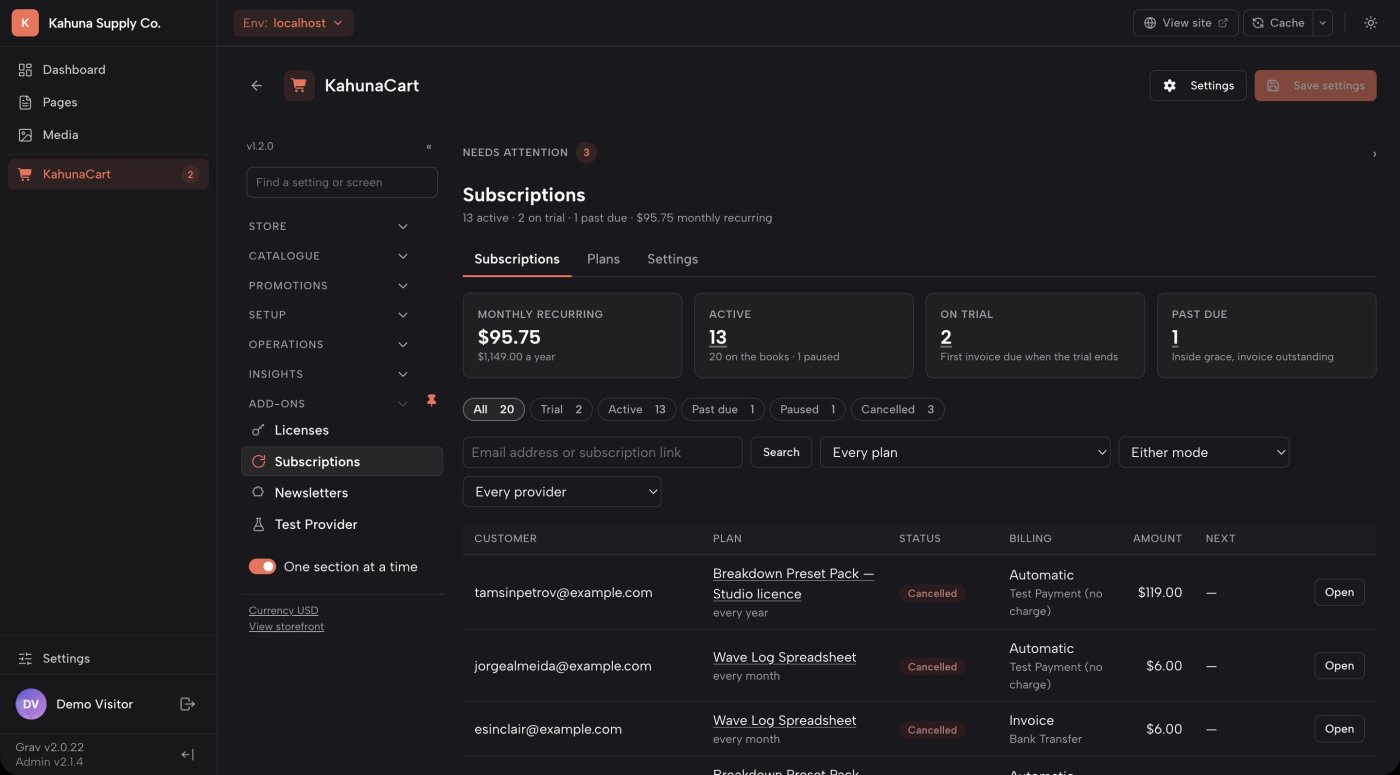Click the Search button
This screenshot has width=1400, height=775.
point(781,452)
